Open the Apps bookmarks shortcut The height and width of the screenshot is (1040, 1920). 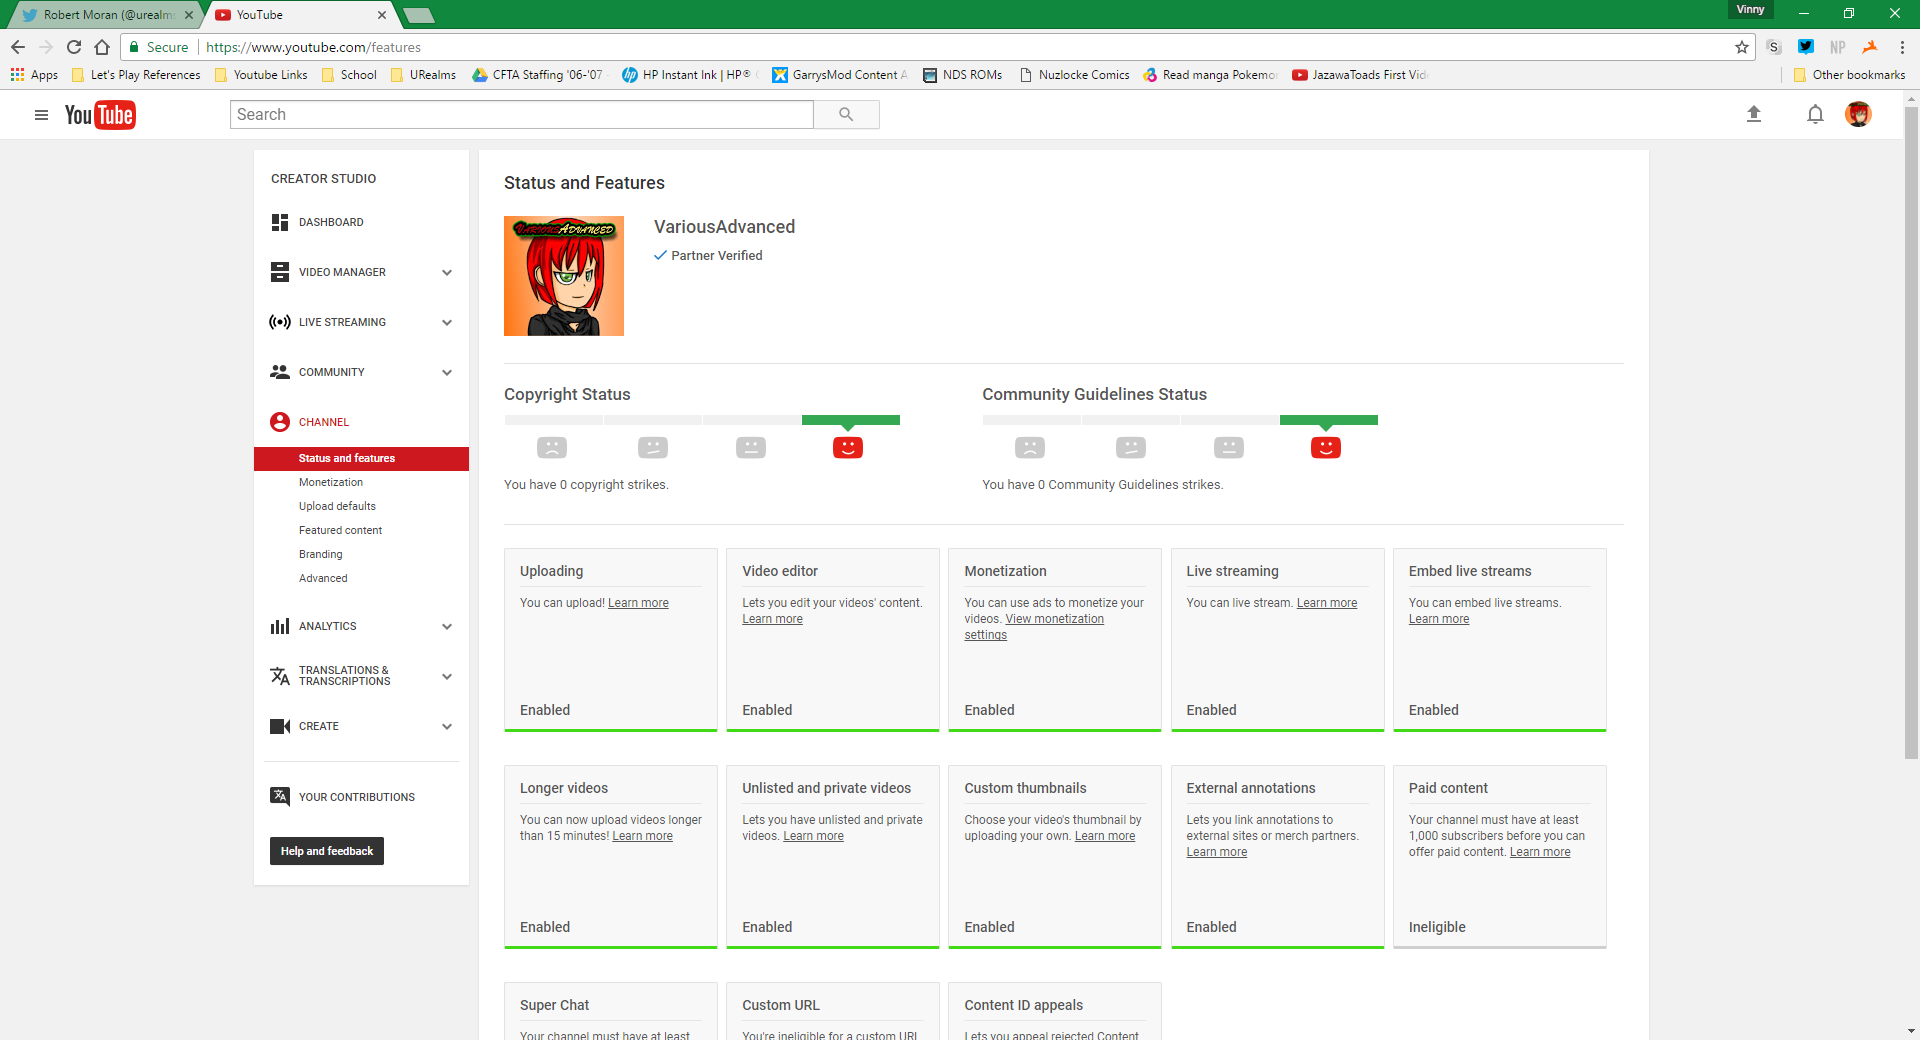[34, 75]
